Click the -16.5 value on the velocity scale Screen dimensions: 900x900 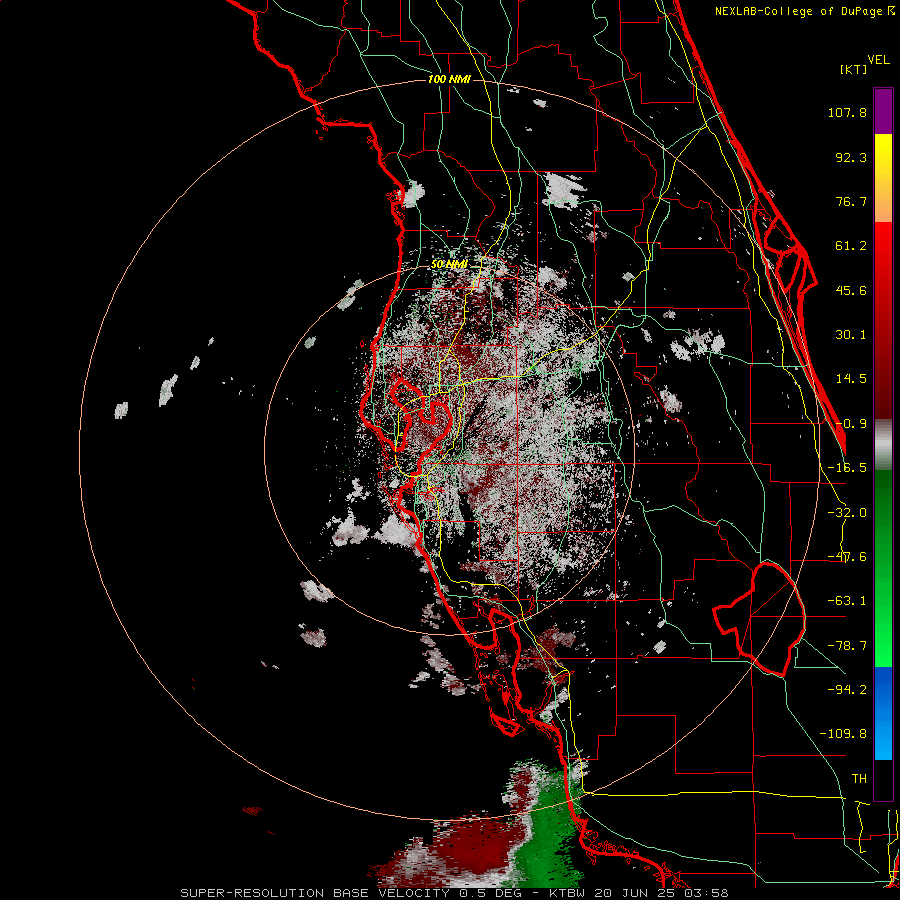(x=847, y=468)
